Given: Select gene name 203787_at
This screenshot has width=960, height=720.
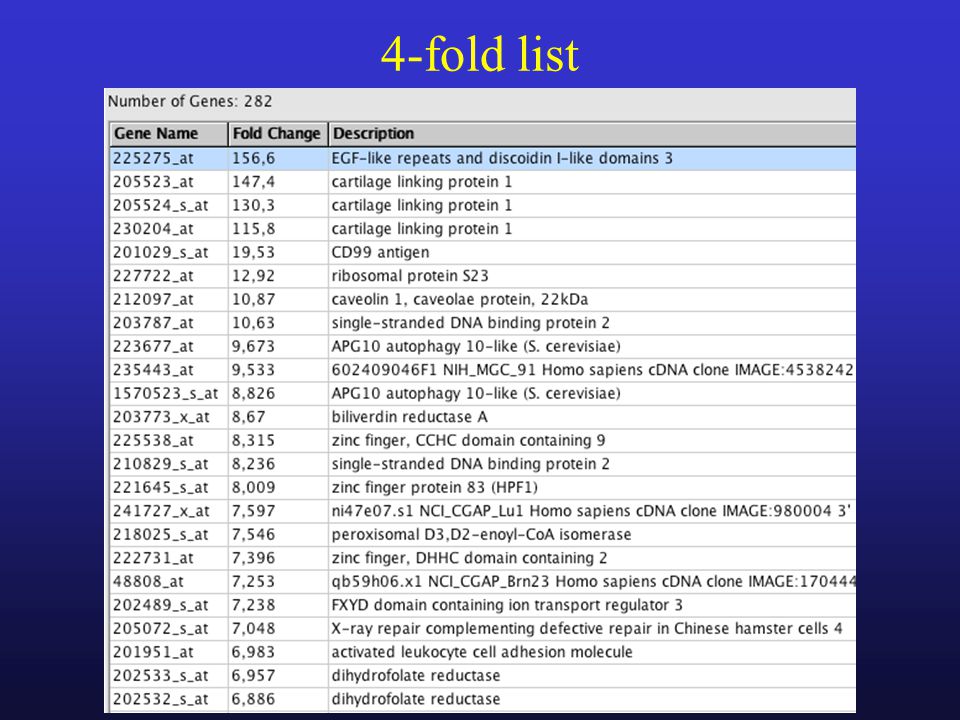Looking at the screenshot, I should (153, 323).
